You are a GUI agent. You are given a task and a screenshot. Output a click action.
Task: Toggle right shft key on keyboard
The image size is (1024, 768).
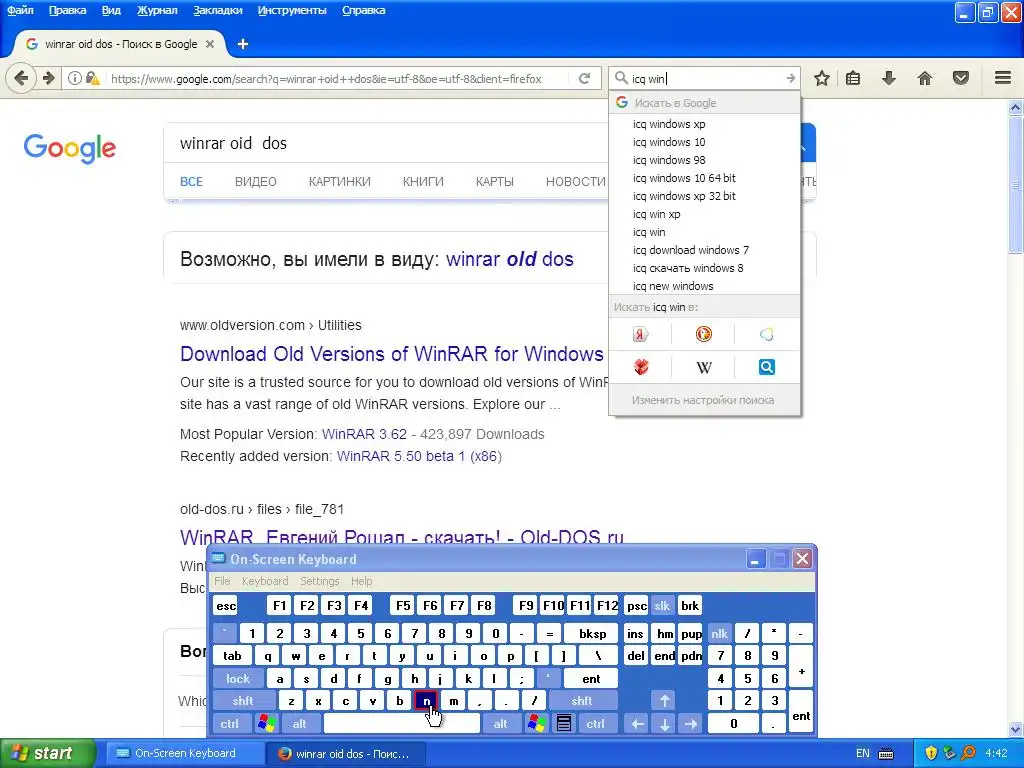pos(582,701)
